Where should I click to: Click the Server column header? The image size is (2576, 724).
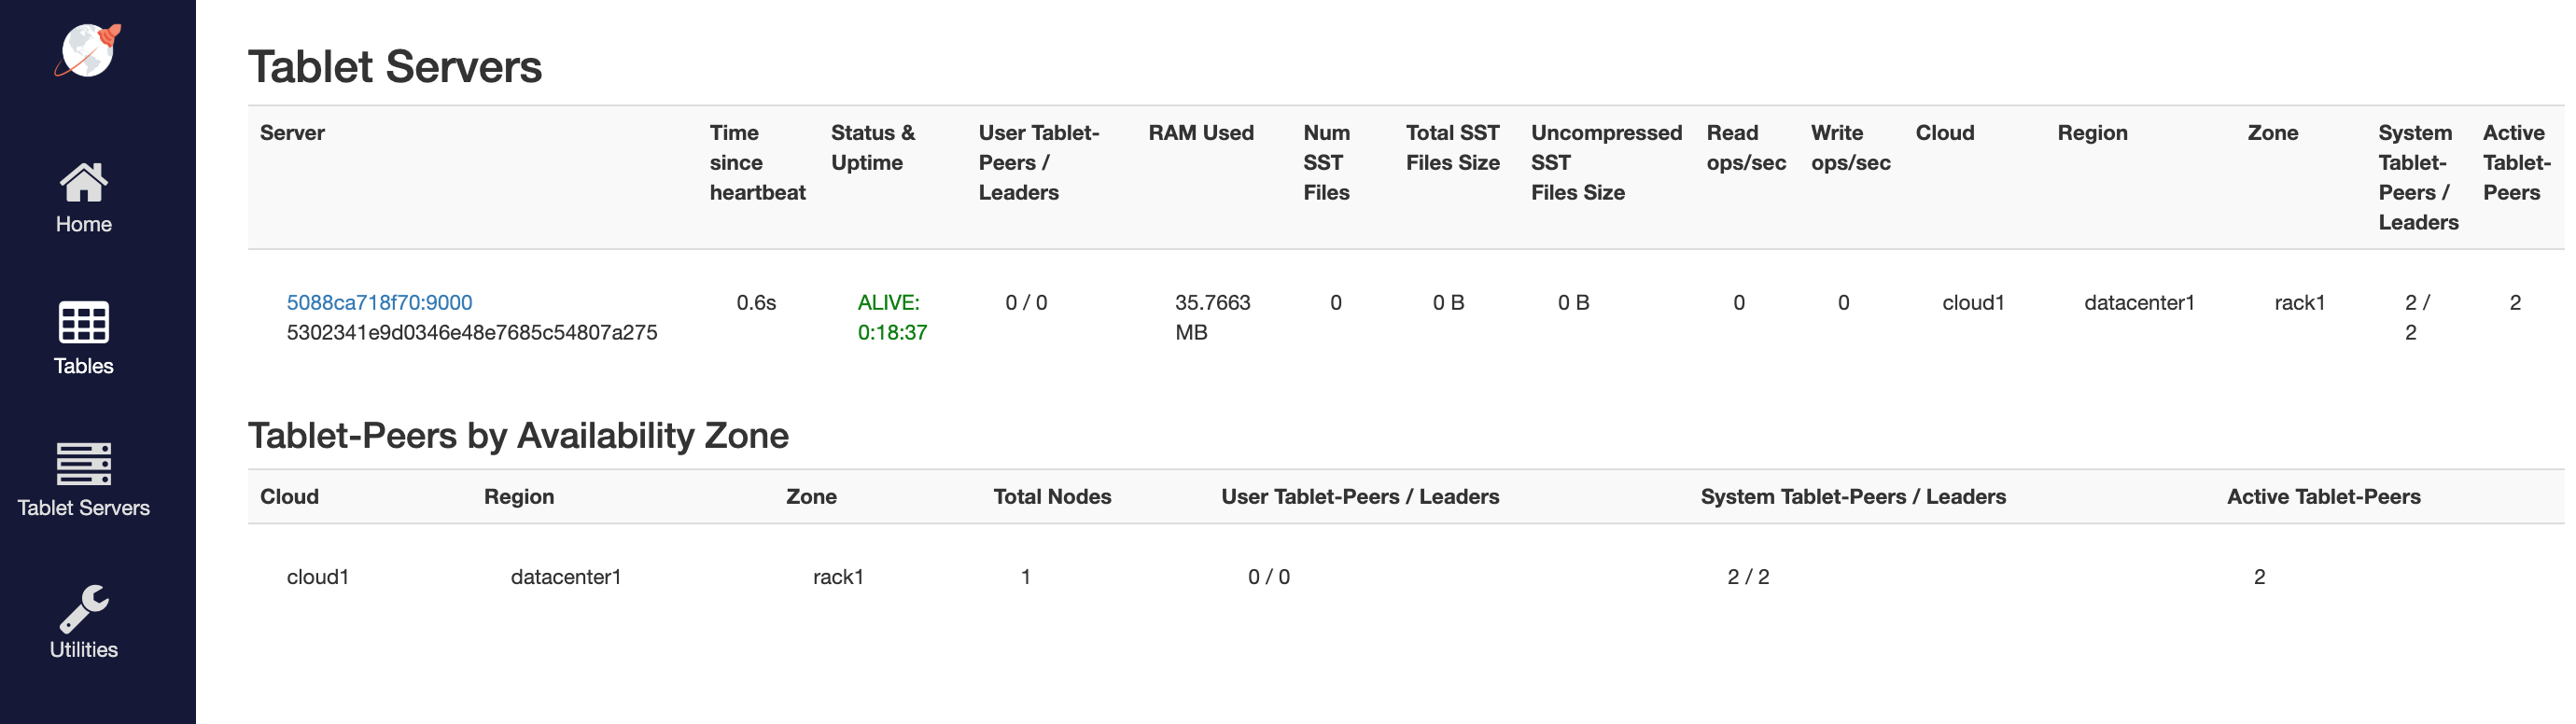(292, 133)
